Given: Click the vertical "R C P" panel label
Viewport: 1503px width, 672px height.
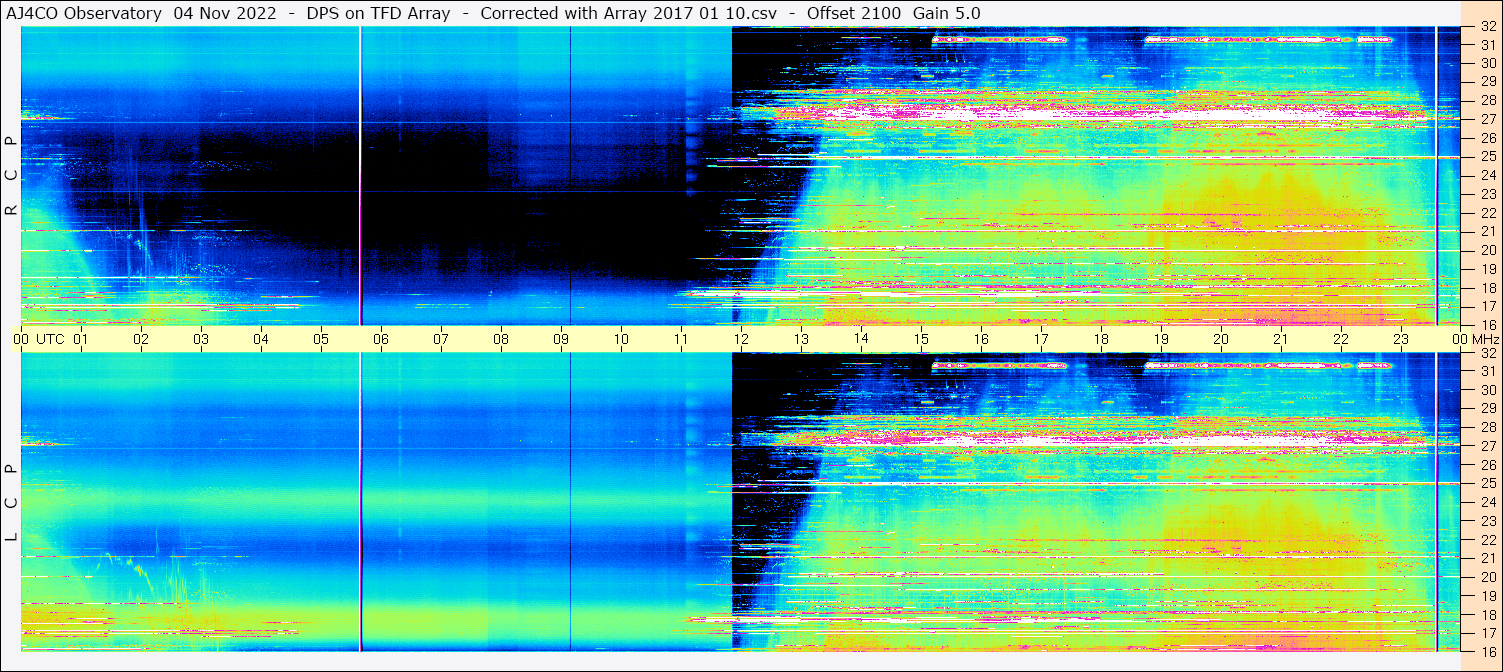Looking at the screenshot, I should (11, 176).
